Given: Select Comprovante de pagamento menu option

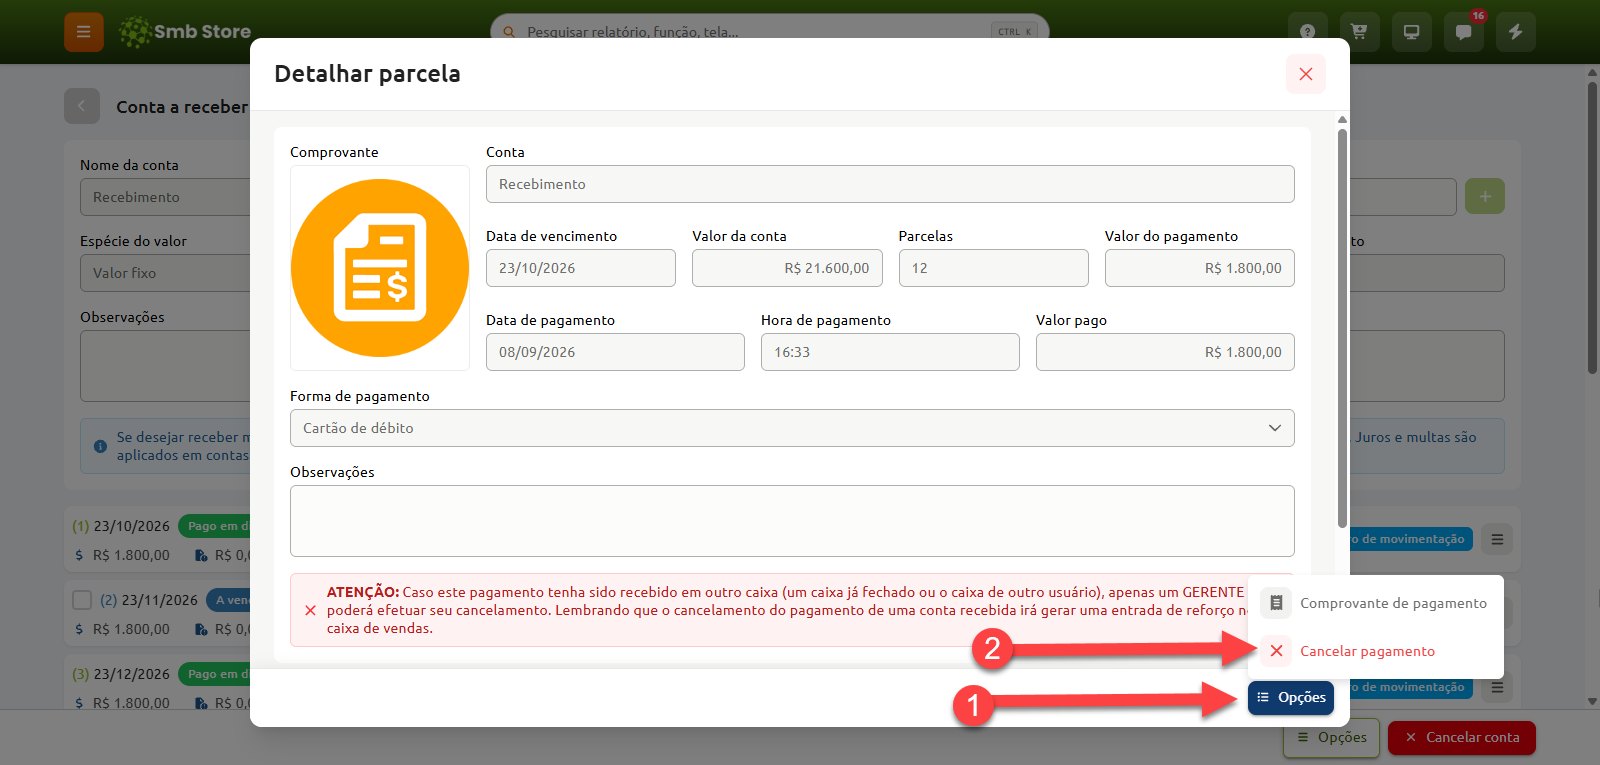Looking at the screenshot, I should tap(1376, 603).
